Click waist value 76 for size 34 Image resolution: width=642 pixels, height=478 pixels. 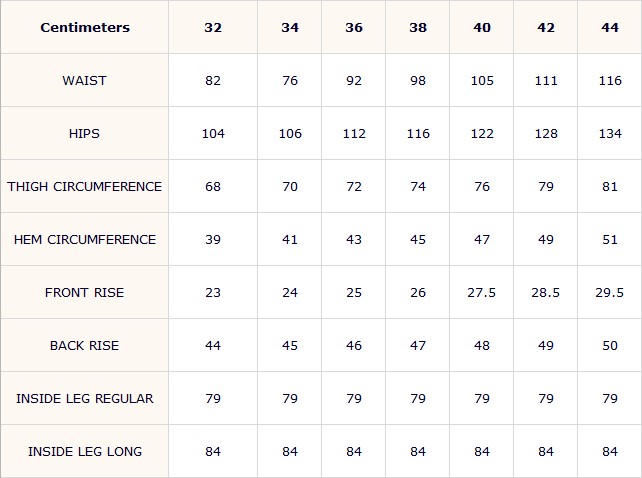tap(290, 80)
